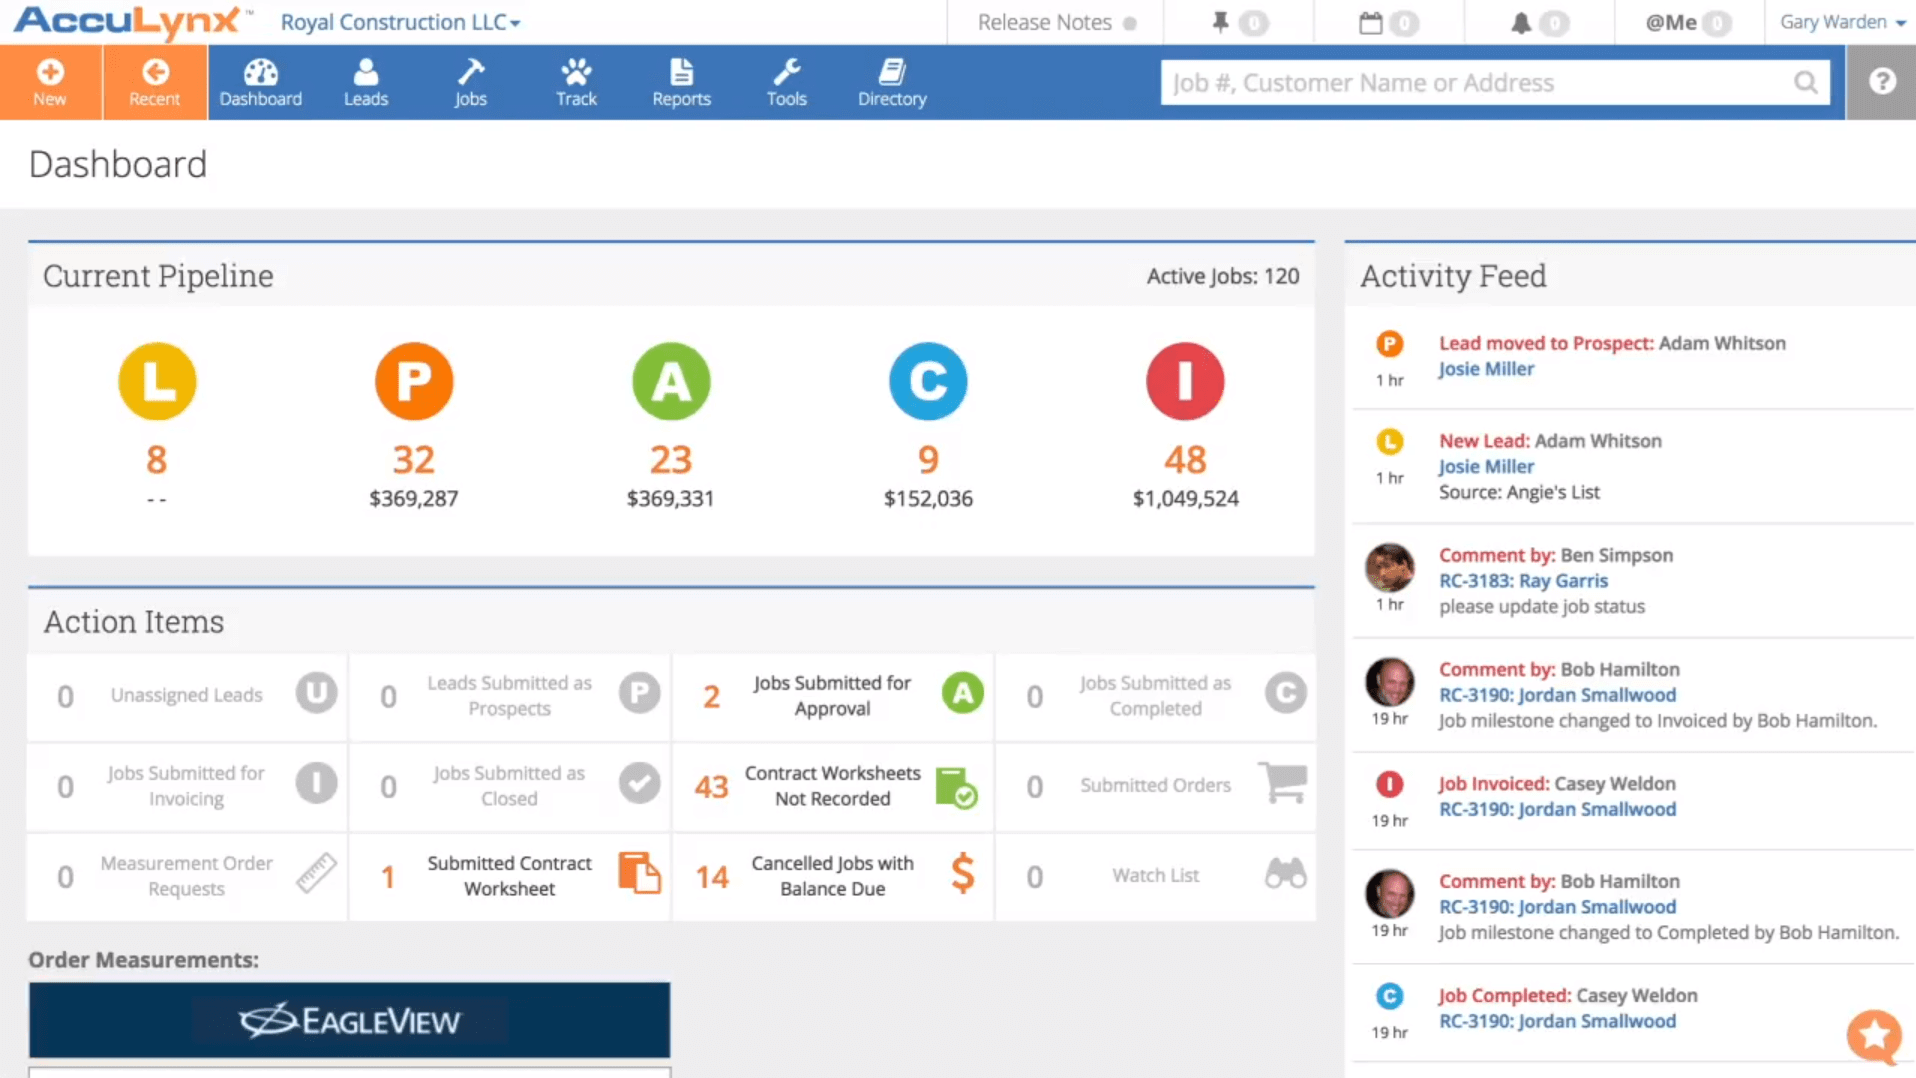1916x1078 pixels.
Task: Open the Directory book icon
Action: click(891, 80)
